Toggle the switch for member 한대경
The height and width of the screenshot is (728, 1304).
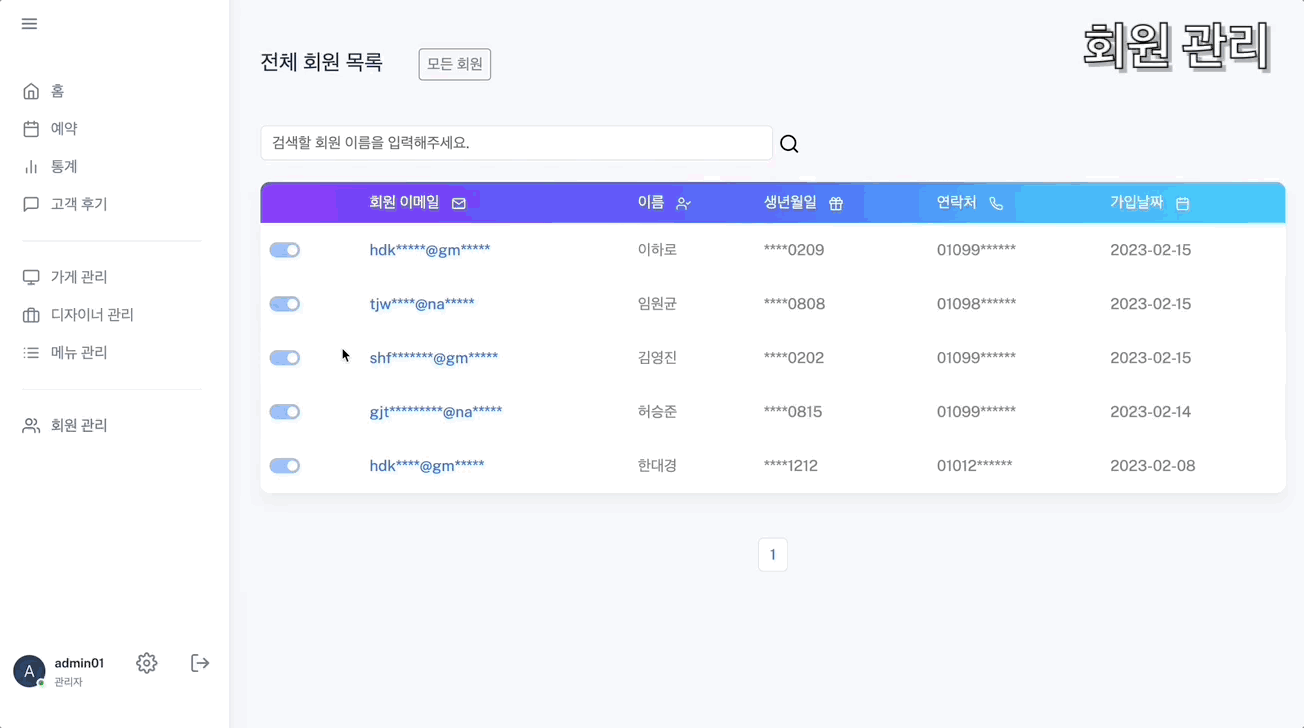[x=285, y=466]
